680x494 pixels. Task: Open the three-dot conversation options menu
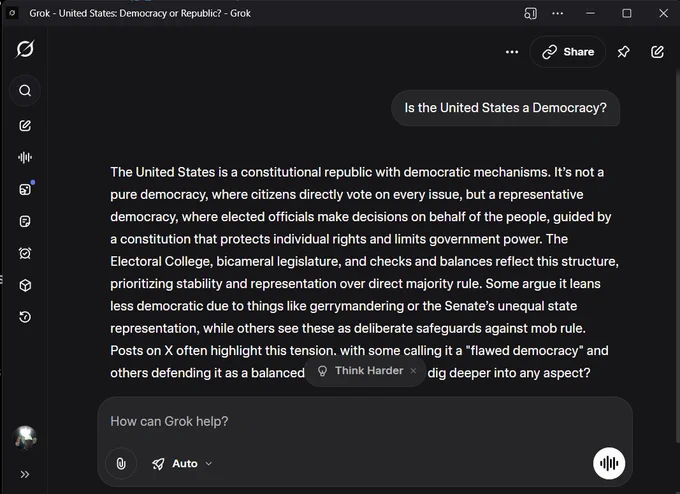[512, 52]
